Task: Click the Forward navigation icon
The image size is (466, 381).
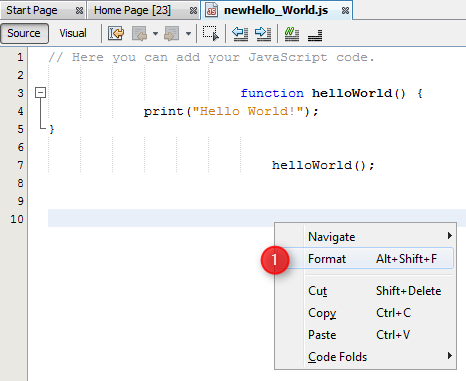Action: (172, 34)
